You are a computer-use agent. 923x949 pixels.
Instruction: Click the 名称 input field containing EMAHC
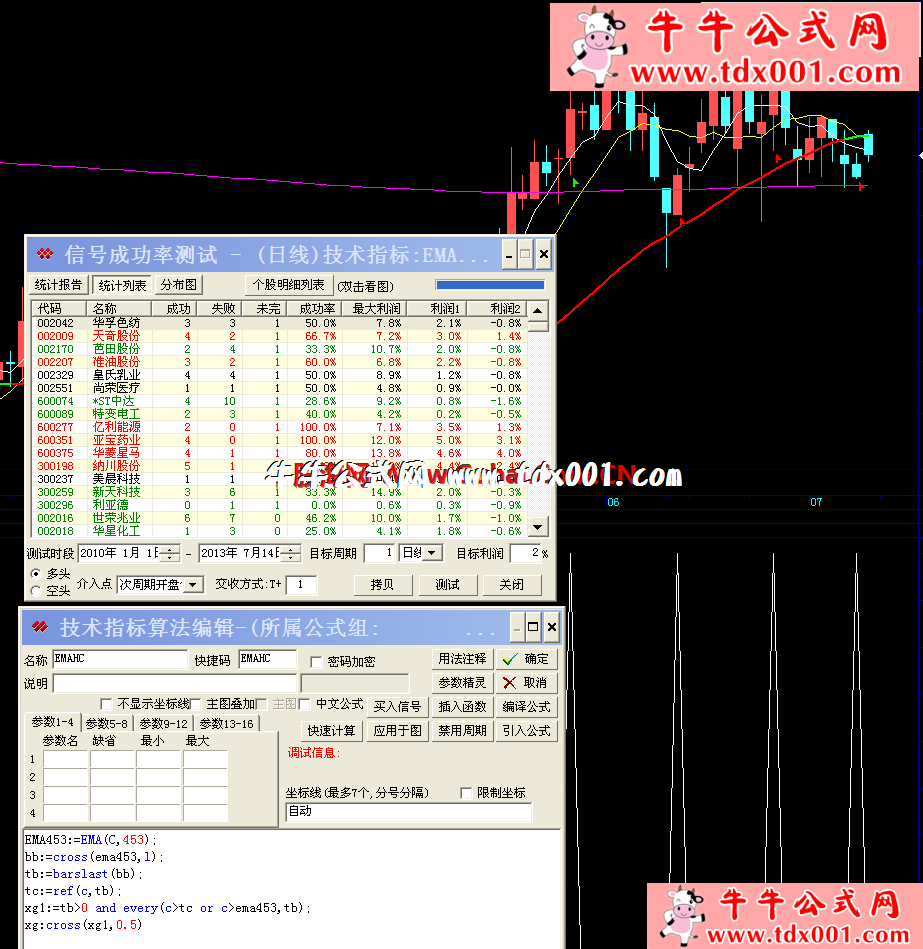click(119, 659)
